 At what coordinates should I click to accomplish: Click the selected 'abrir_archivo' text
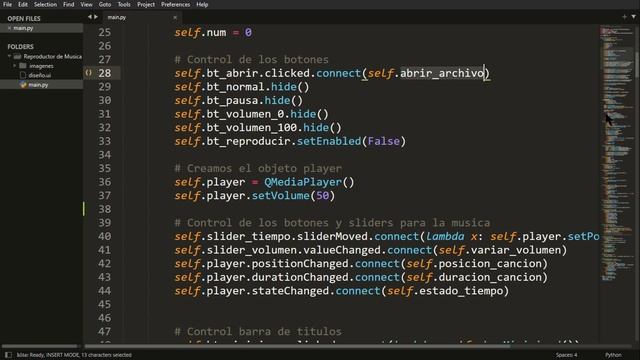click(x=442, y=73)
